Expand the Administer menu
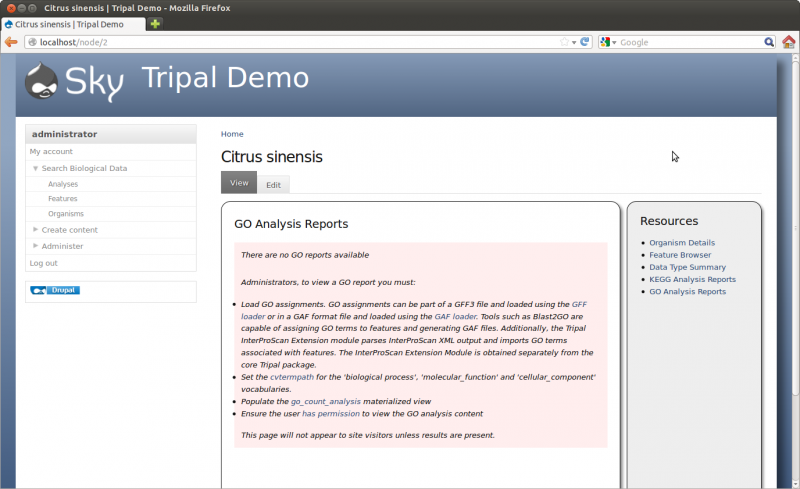The height and width of the screenshot is (489, 800). tap(62, 246)
